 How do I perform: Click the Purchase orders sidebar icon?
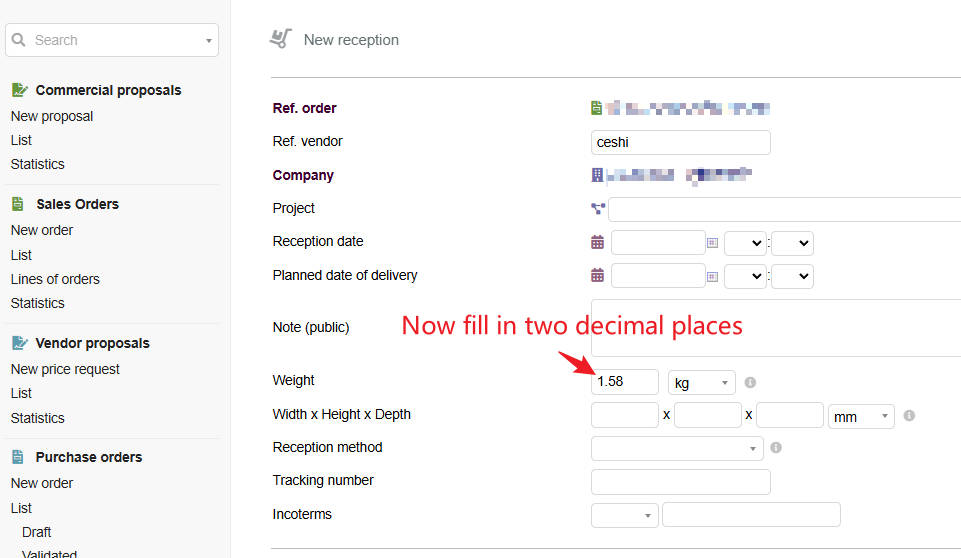click(18, 457)
